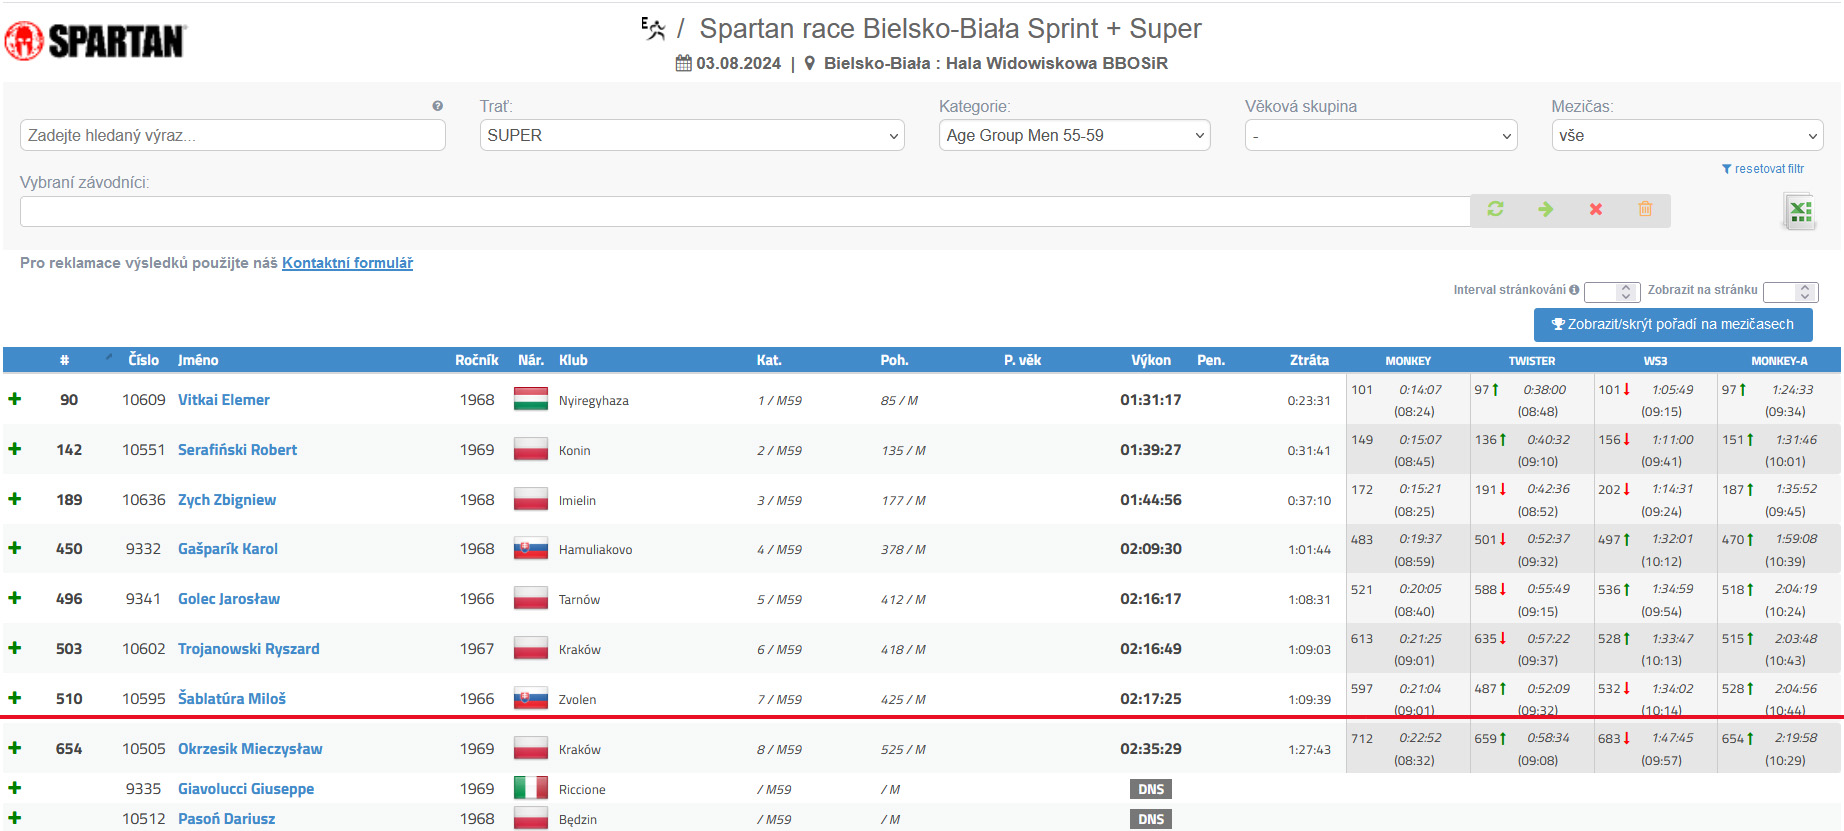Click Slovak flag in Šablatúra Miloš row
This screenshot has height=831, width=1844.
[531, 698]
